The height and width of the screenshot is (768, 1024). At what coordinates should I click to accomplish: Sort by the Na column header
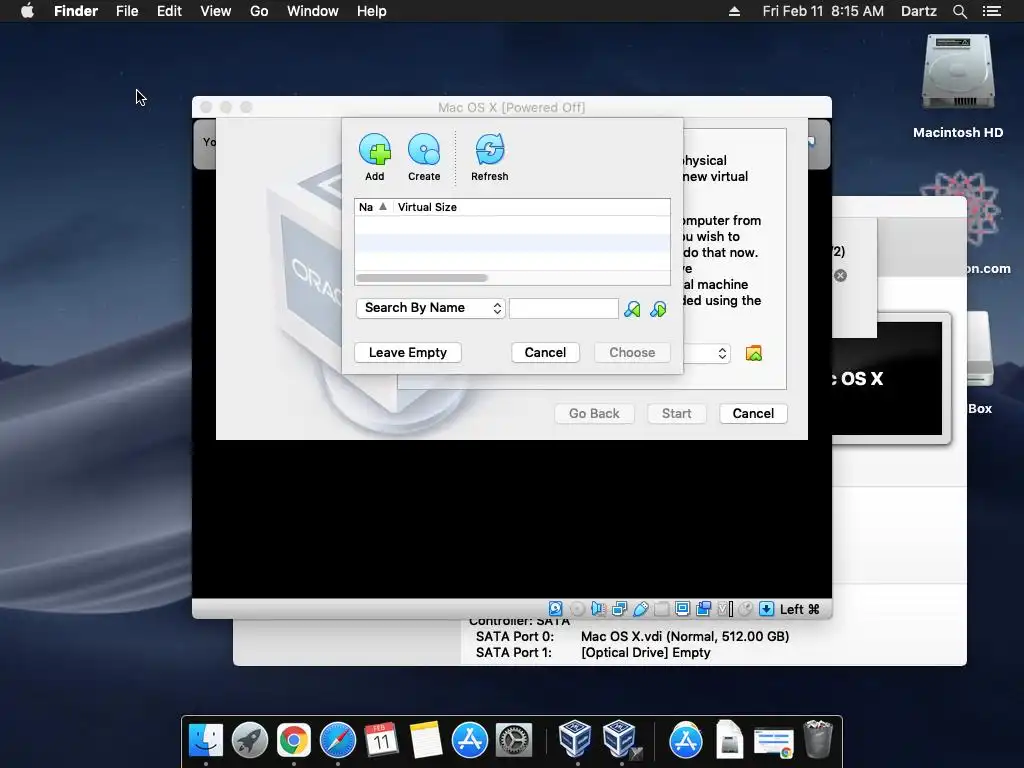coord(373,207)
